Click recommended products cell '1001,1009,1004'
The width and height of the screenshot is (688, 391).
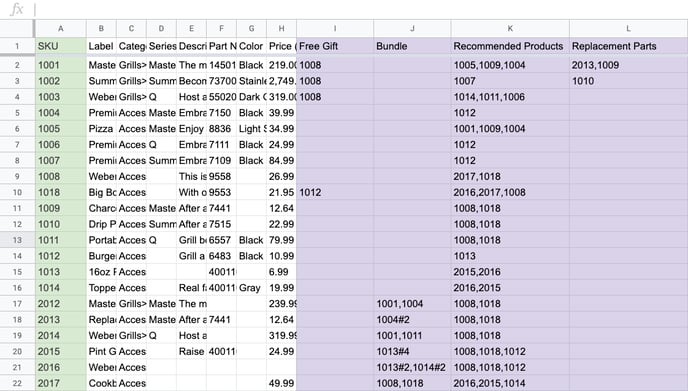(510, 129)
